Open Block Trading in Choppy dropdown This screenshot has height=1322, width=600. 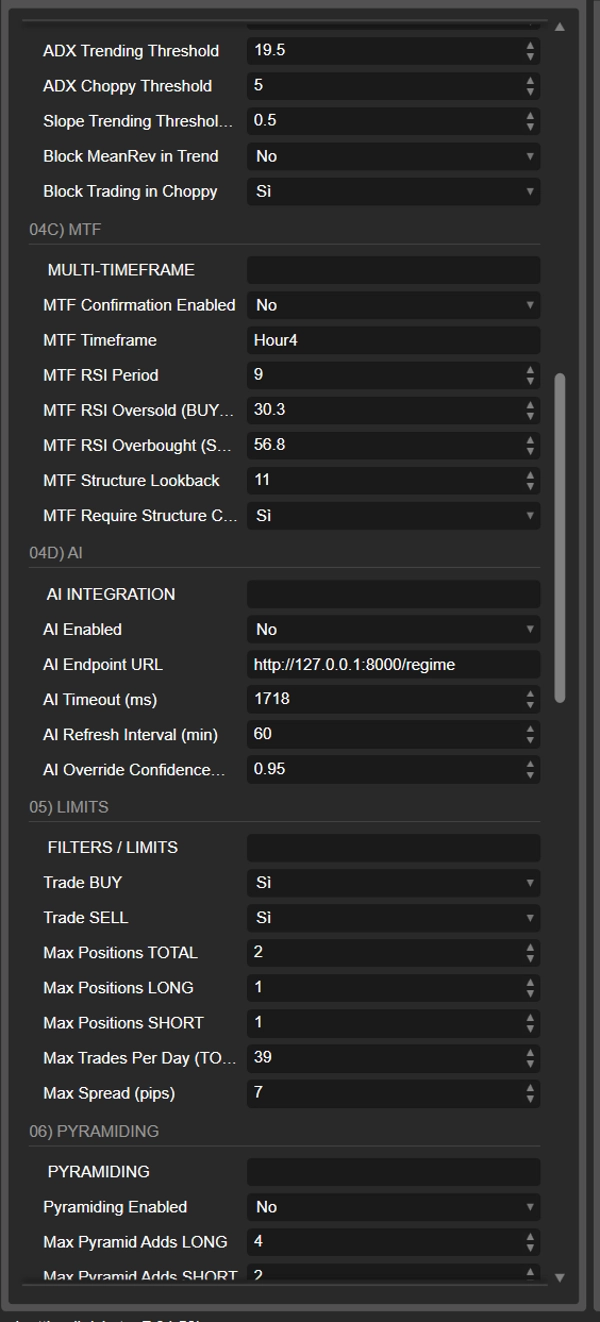392,191
